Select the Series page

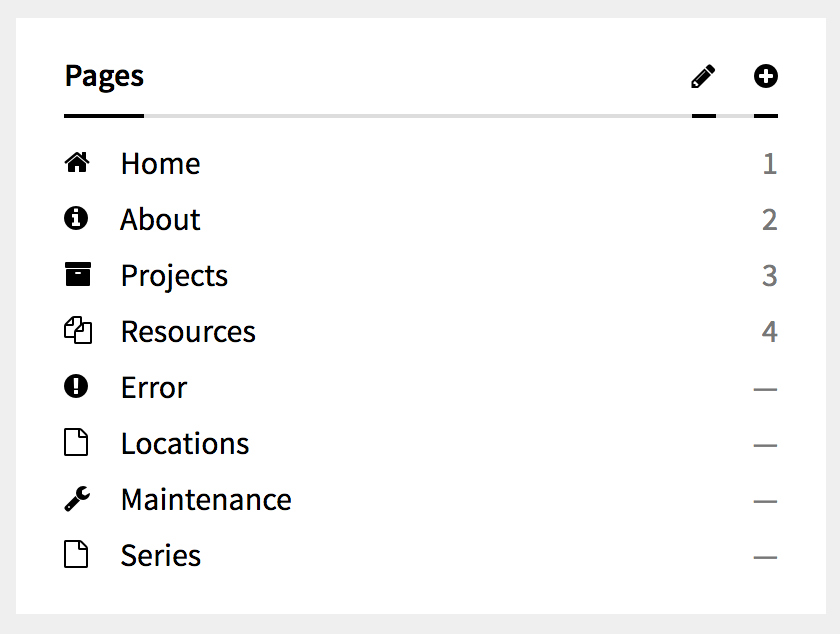pos(161,556)
